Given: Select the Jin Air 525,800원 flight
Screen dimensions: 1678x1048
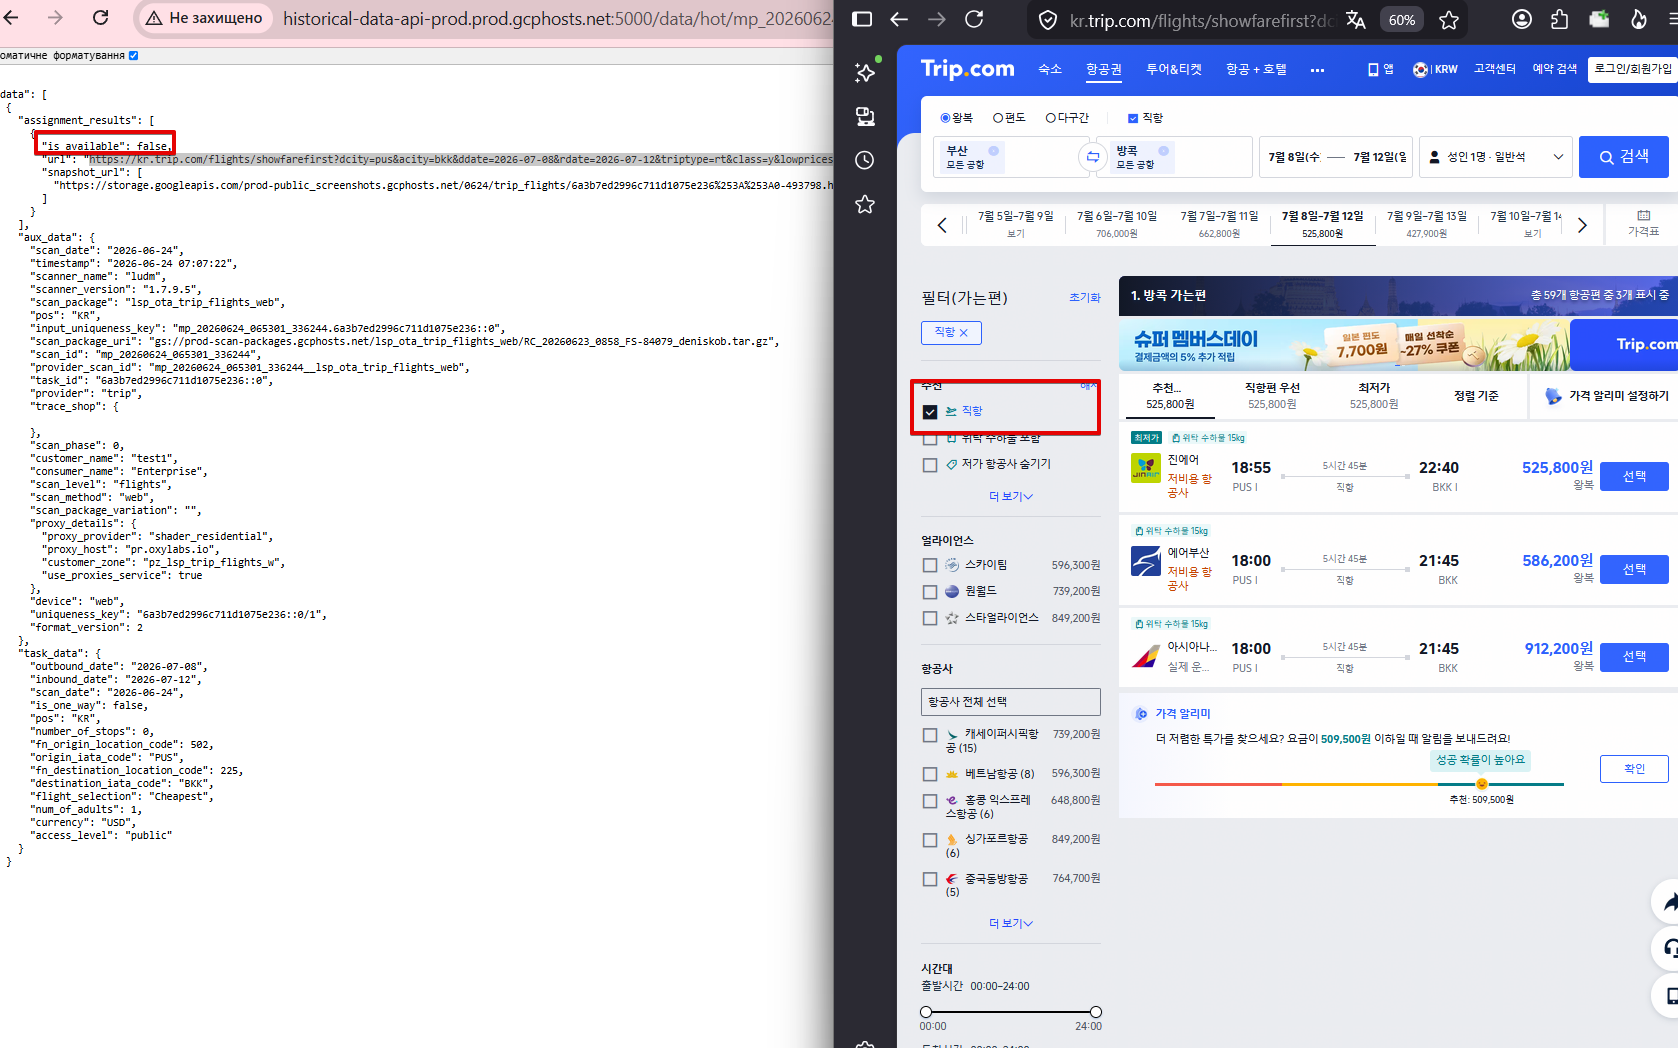Looking at the screenshot, I should (x=1634, y=477).
